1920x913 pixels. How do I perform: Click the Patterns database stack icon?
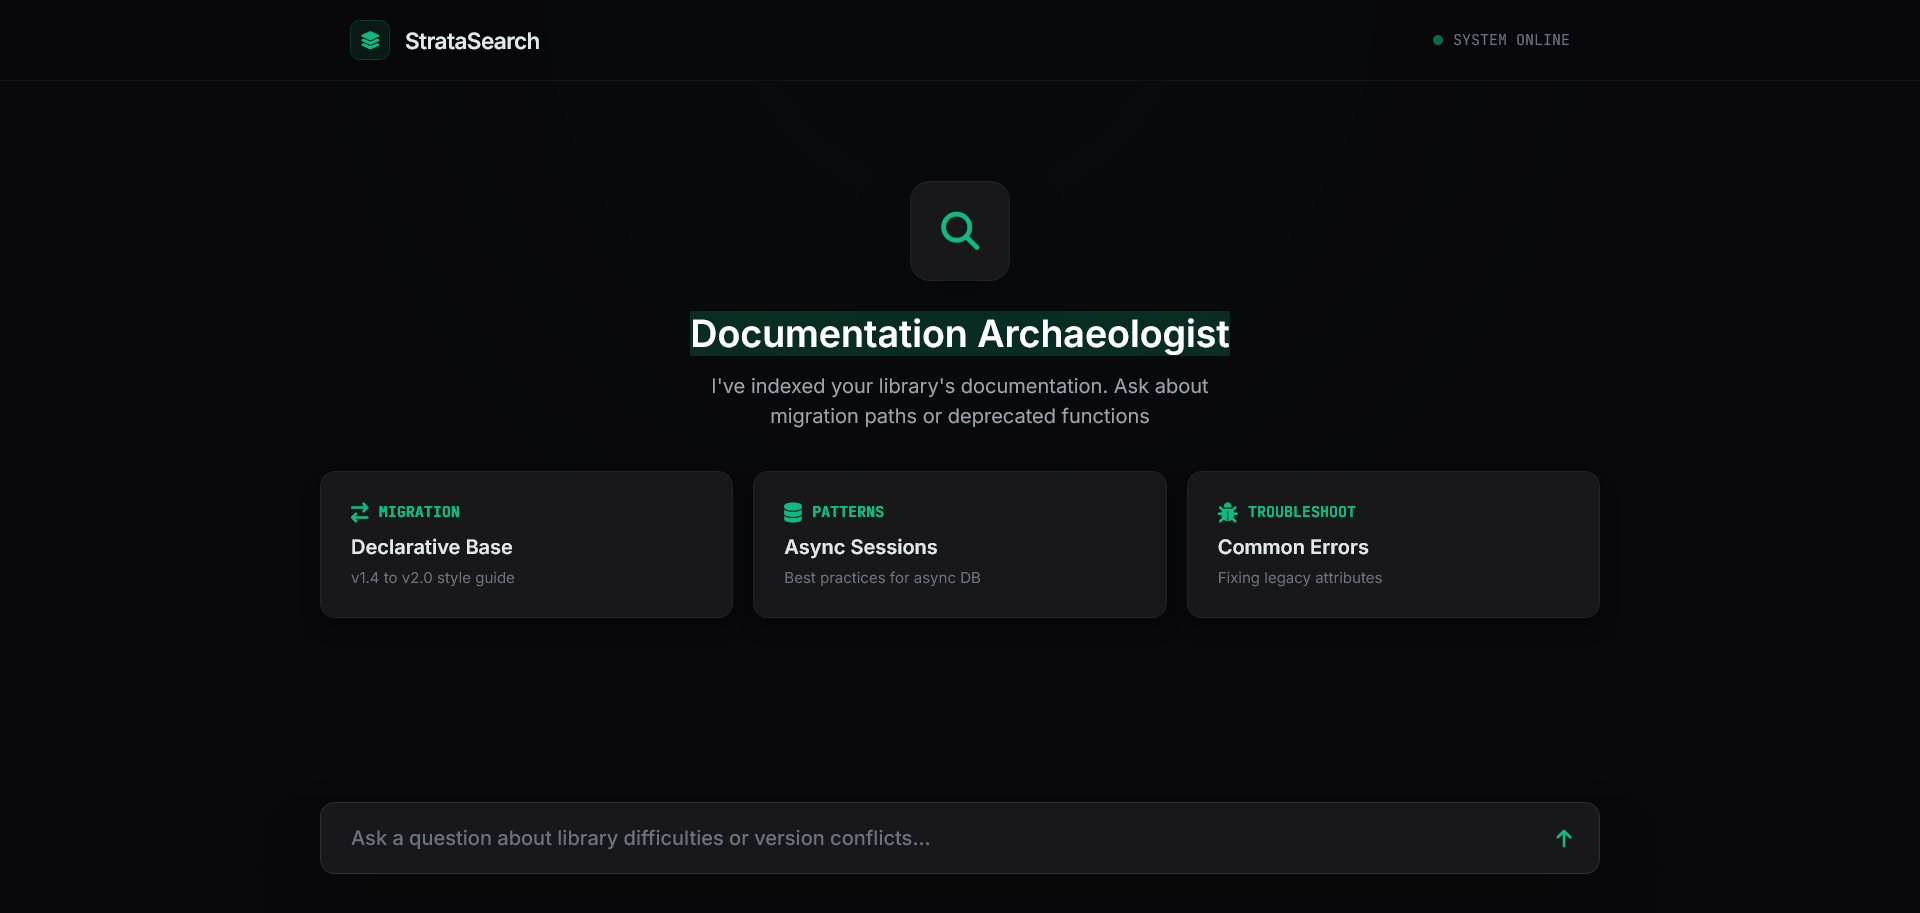(x=793, y=512)
